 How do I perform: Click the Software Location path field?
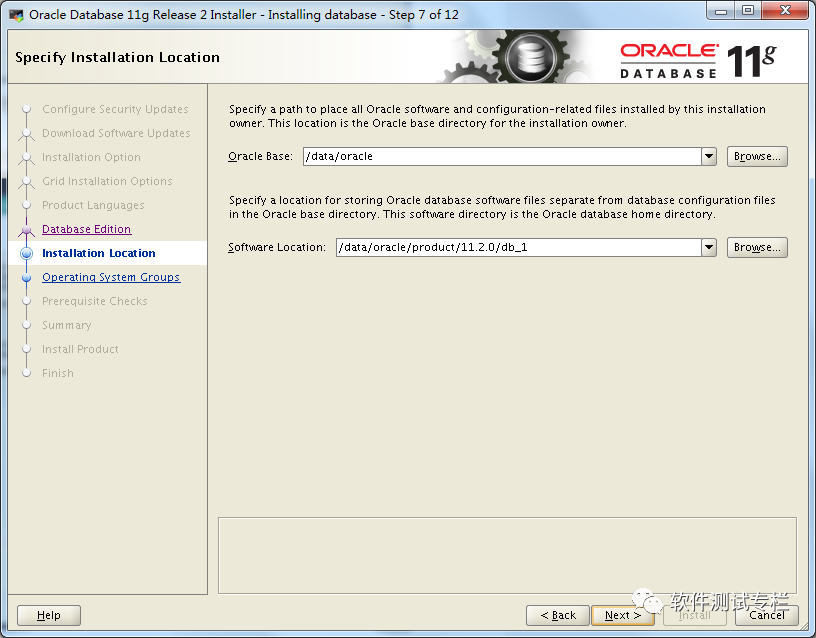[519, 248]
